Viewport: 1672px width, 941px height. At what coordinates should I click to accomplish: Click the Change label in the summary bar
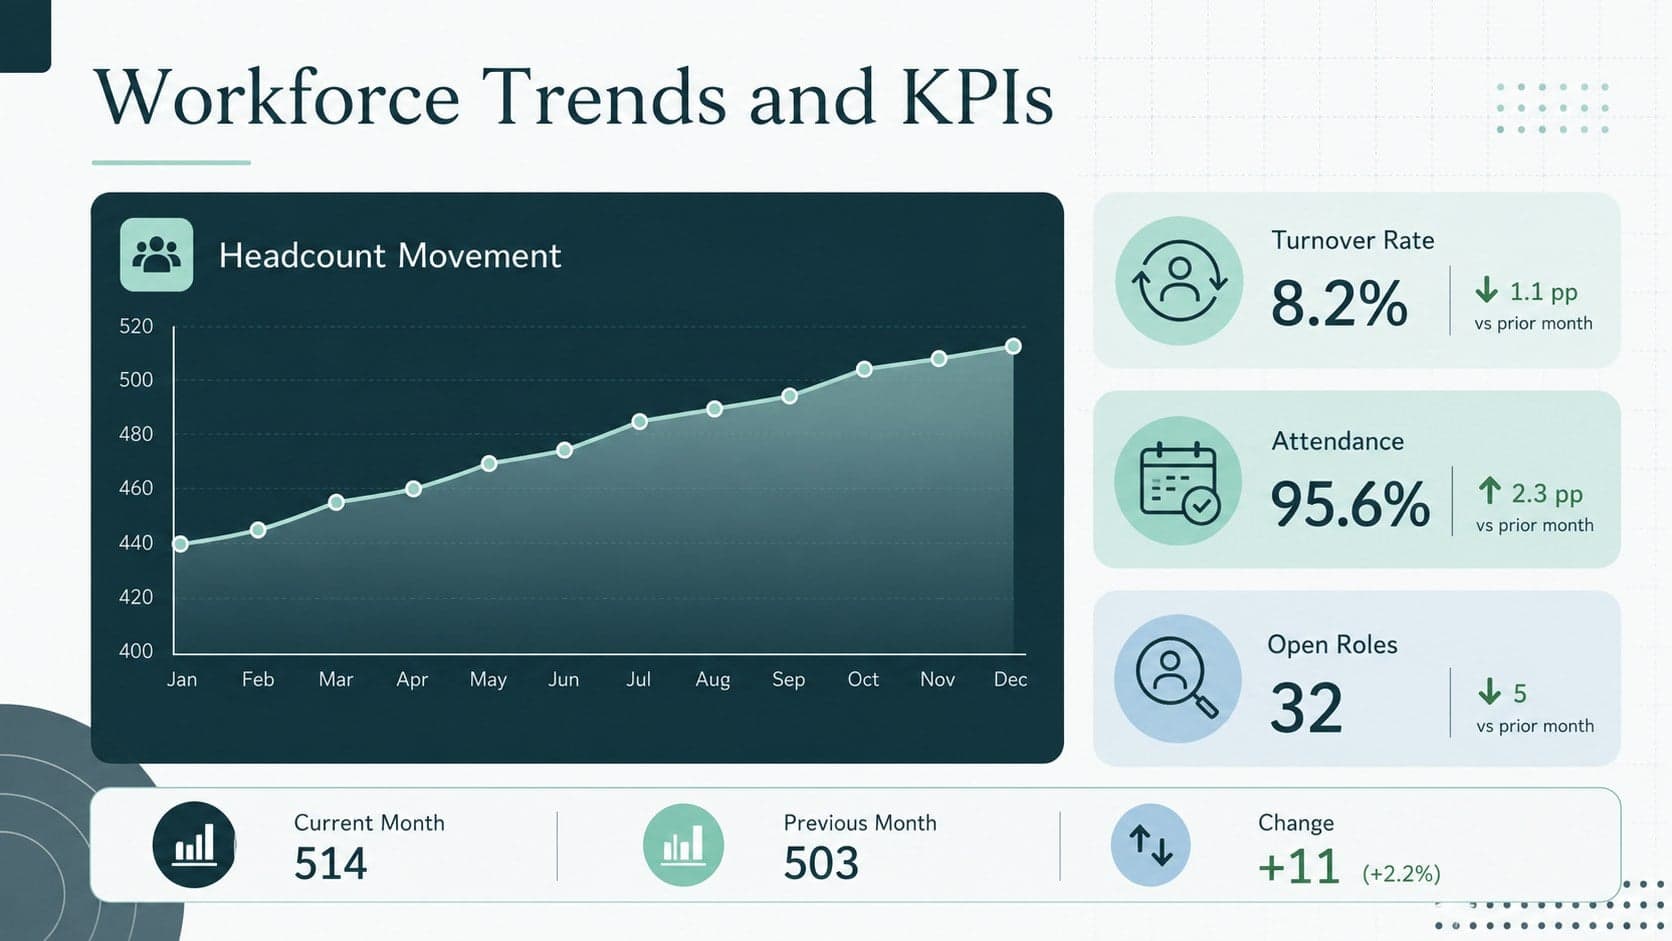point(1296,823)
